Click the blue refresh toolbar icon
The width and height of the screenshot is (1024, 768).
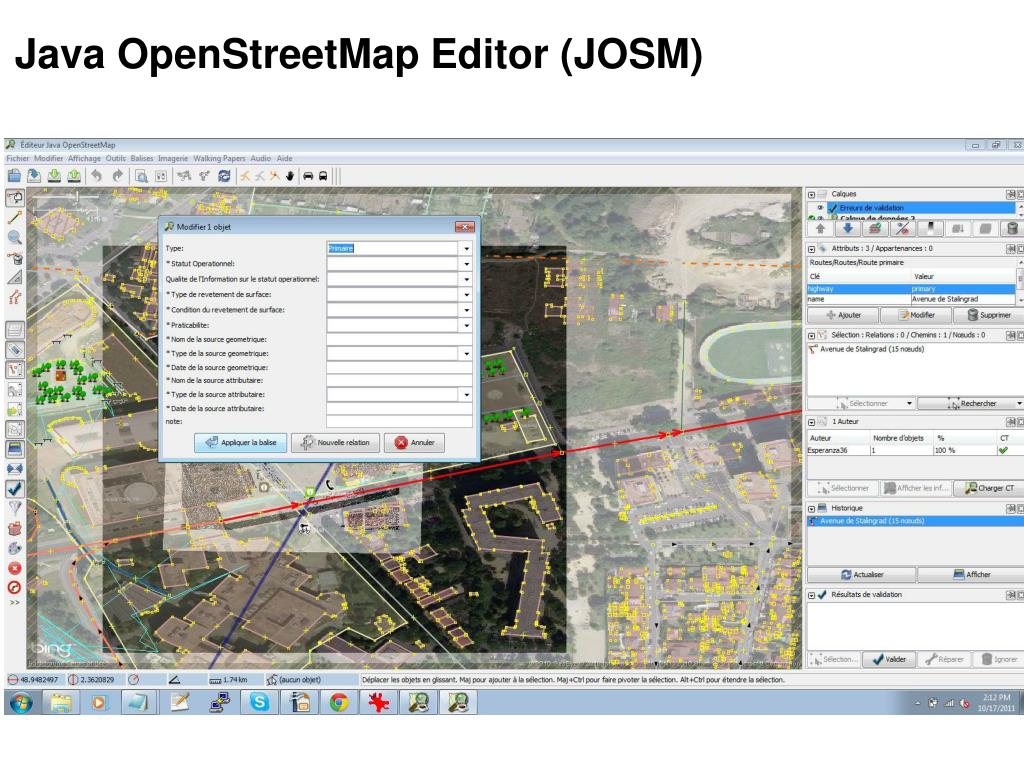click(224, 176)
